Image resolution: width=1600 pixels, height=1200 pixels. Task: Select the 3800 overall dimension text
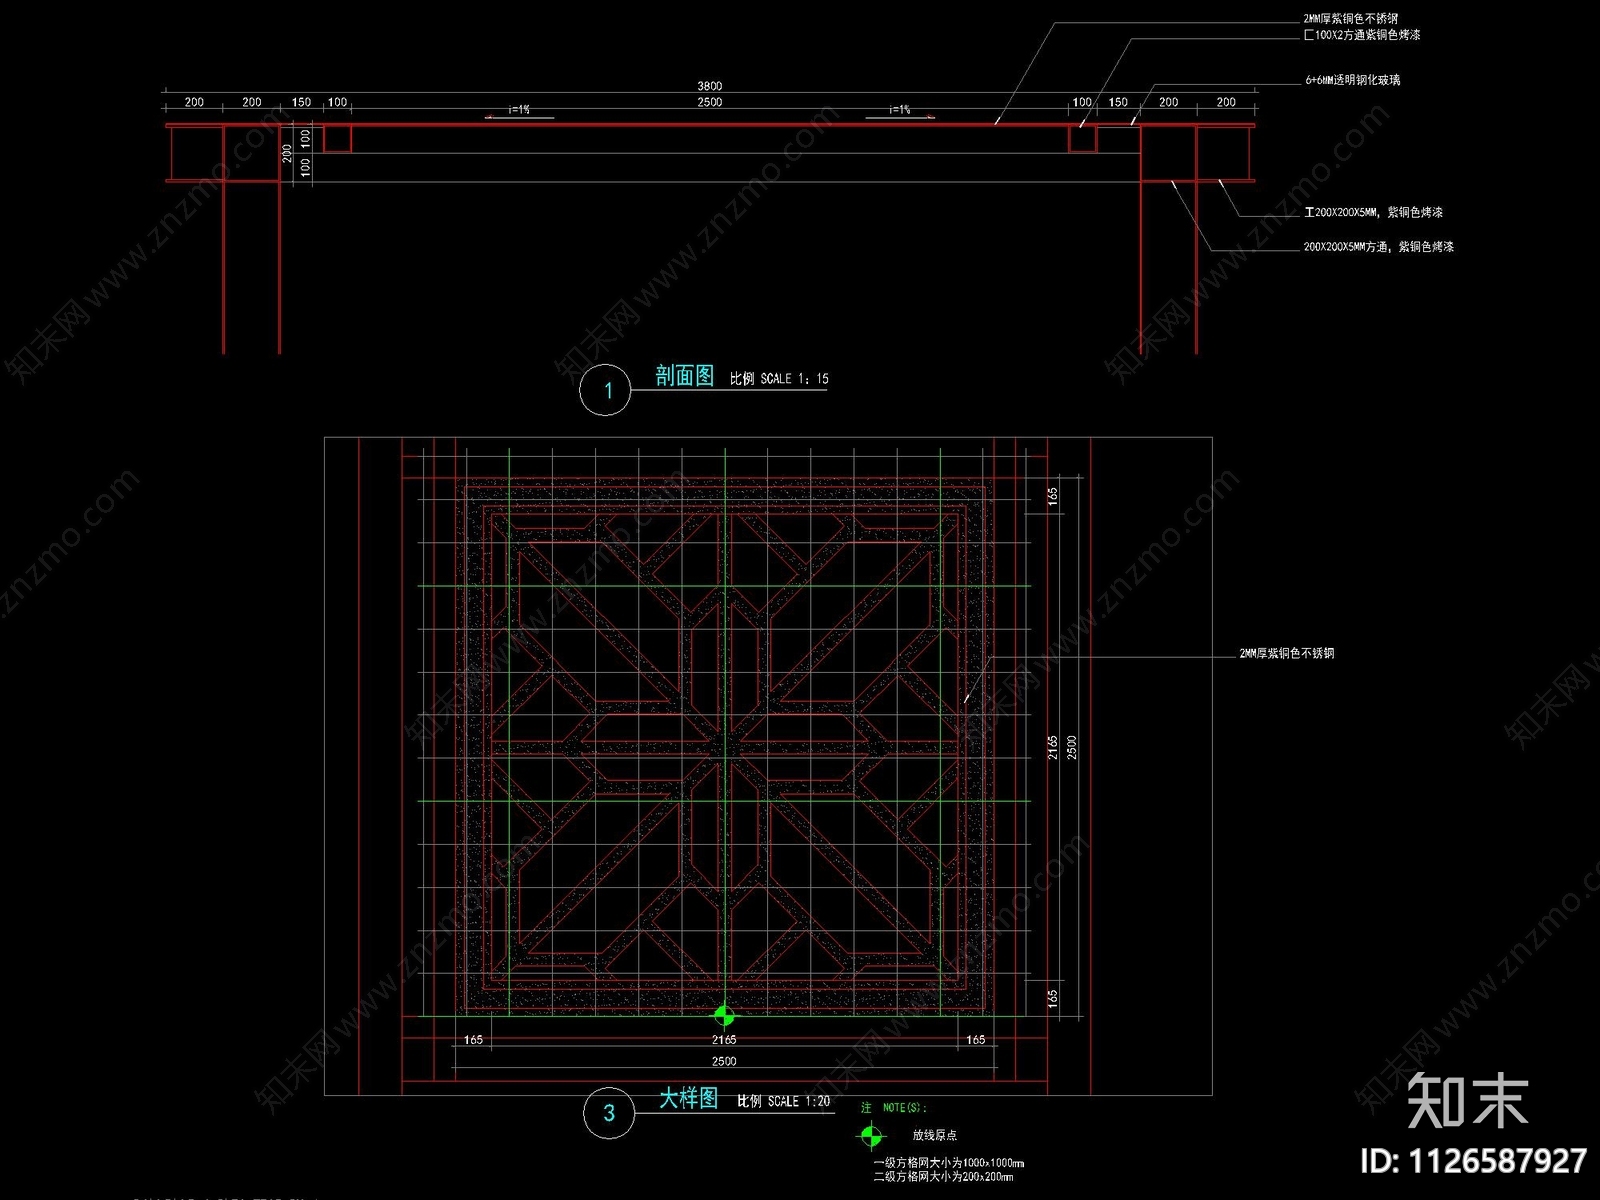click(710, 86)
